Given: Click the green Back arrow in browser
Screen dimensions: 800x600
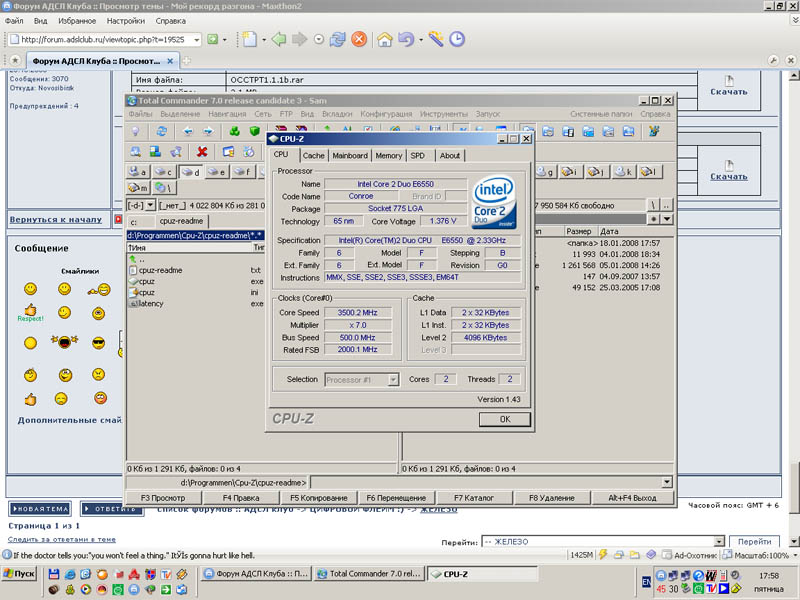Looking at the screenshot, I should click(279, 39).
